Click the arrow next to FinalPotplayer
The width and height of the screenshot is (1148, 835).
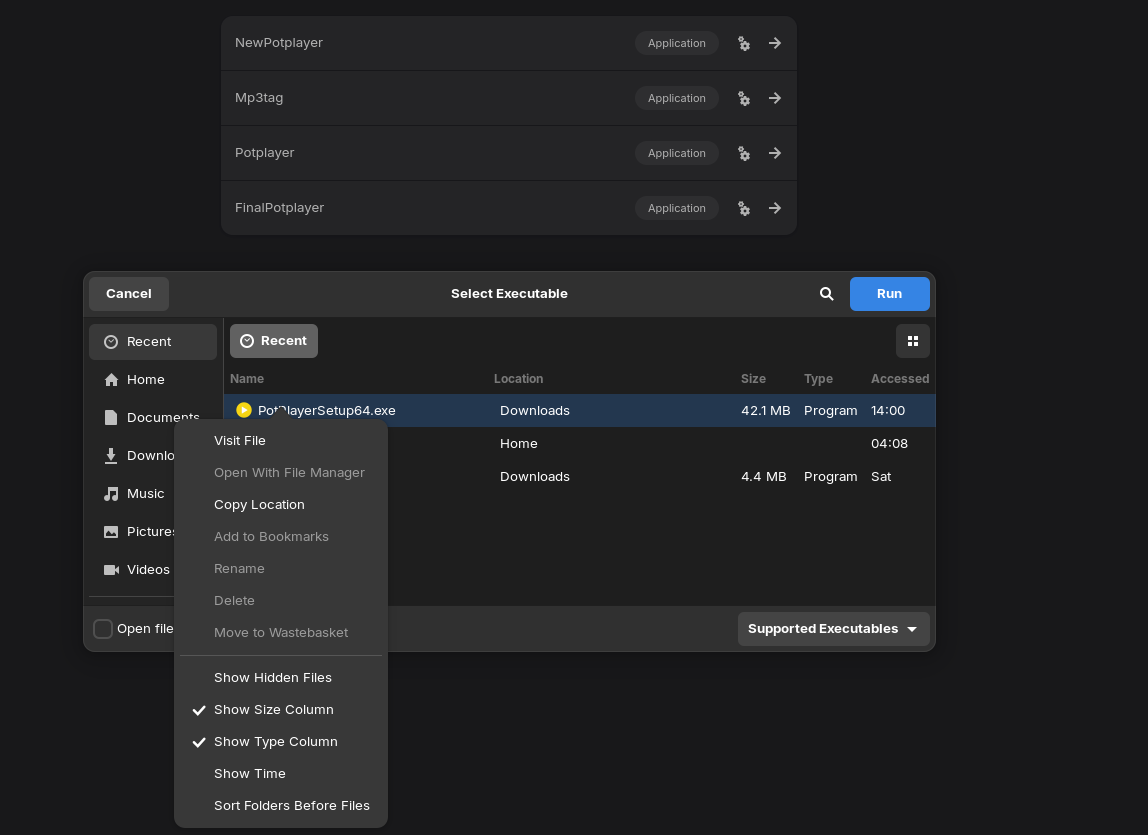[775, 208]
